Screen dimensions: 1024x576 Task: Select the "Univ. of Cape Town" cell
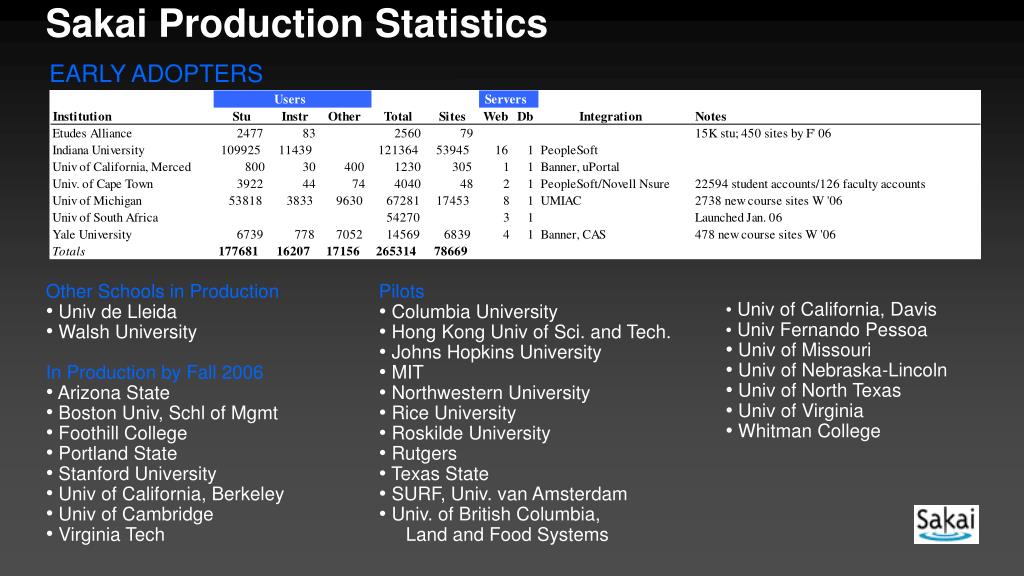pyautogui.click(x=103, y=184)
